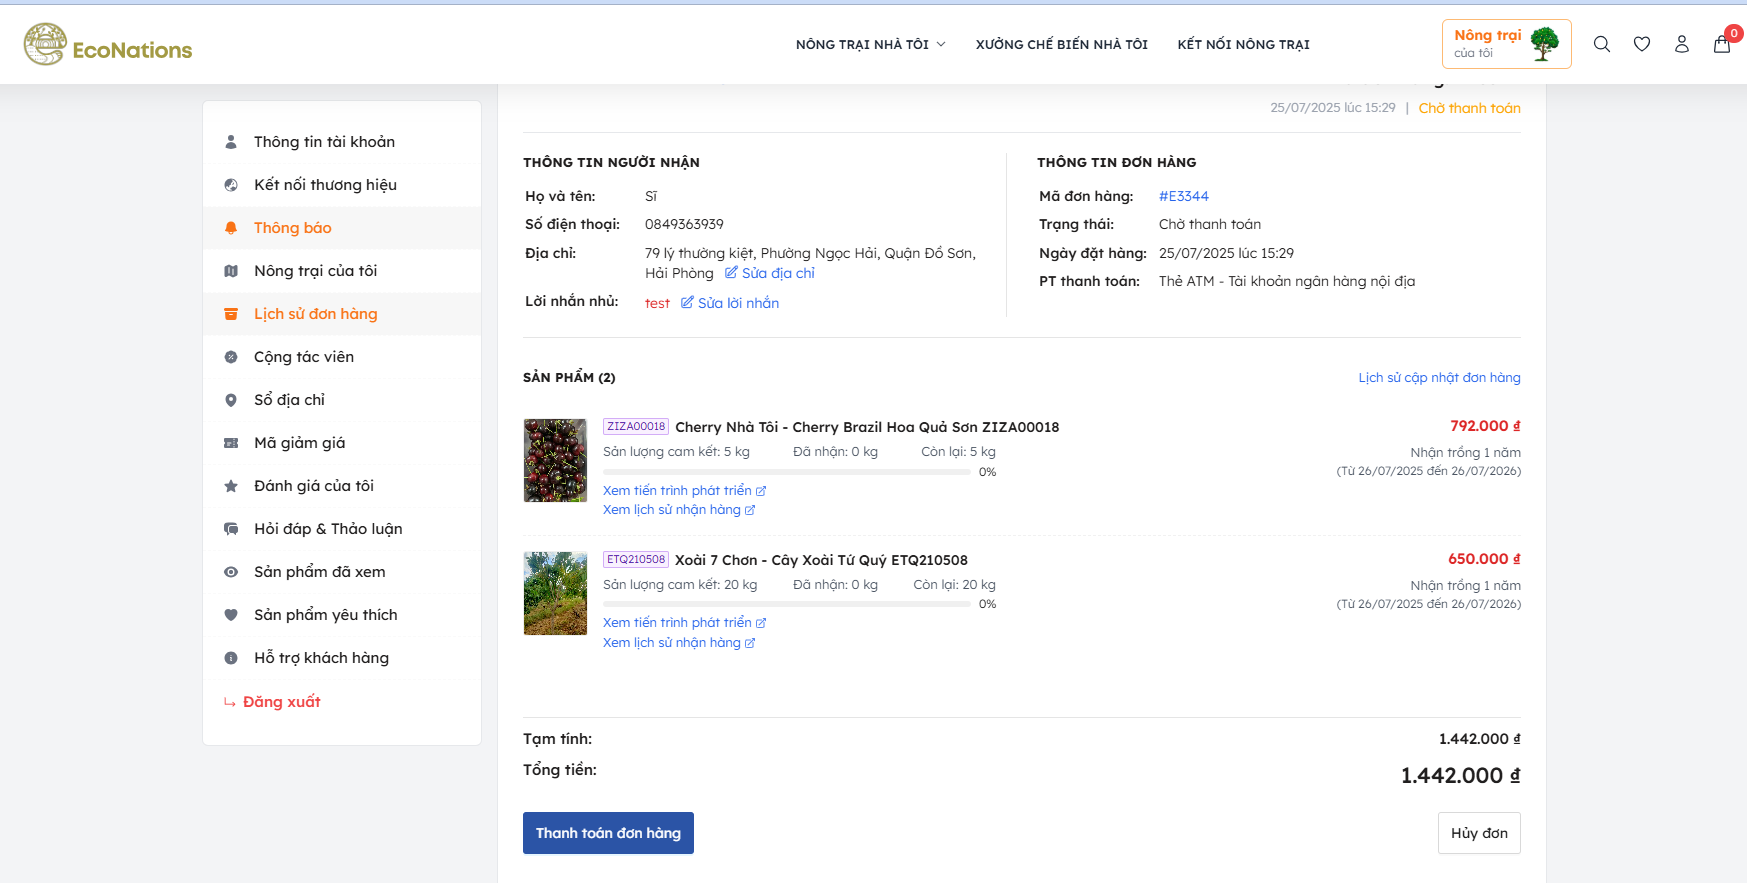Click the pencil icon beside Sửa địa chỉ
Image resolution: width=1747 pixels, height=883 pixels.
point(731,273)
